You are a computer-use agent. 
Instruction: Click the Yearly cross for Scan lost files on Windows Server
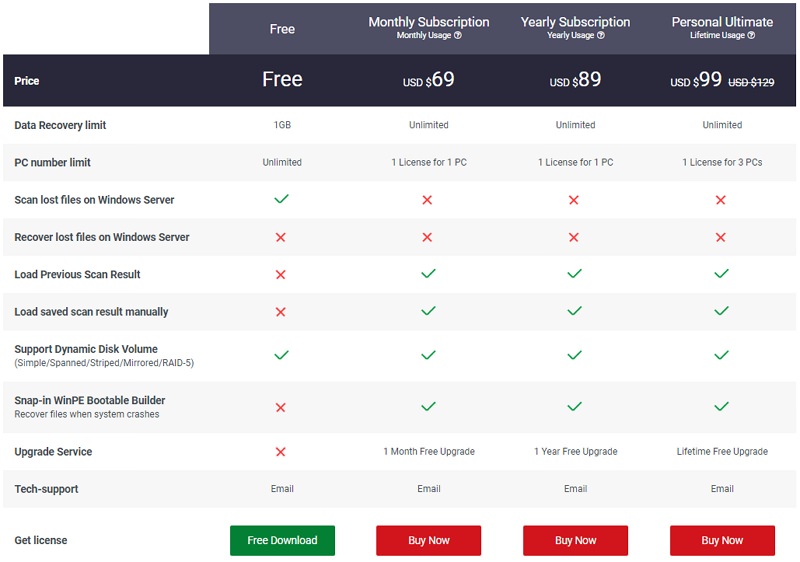pos(573,200)
